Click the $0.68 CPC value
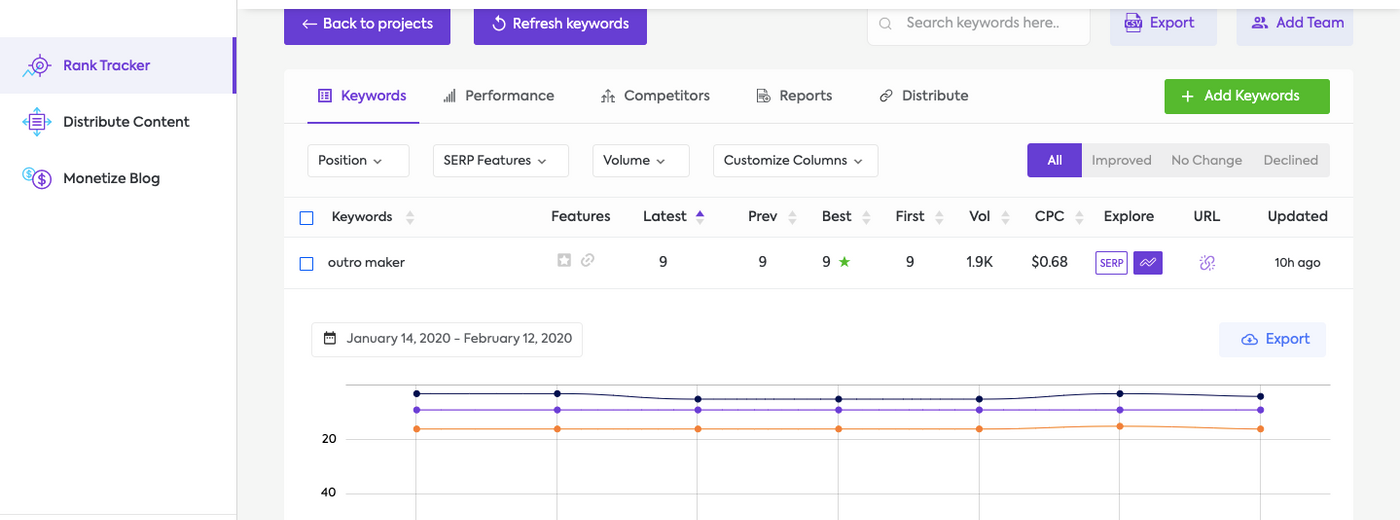This screenshot has height=520, width=1400. pos(1049,262)
